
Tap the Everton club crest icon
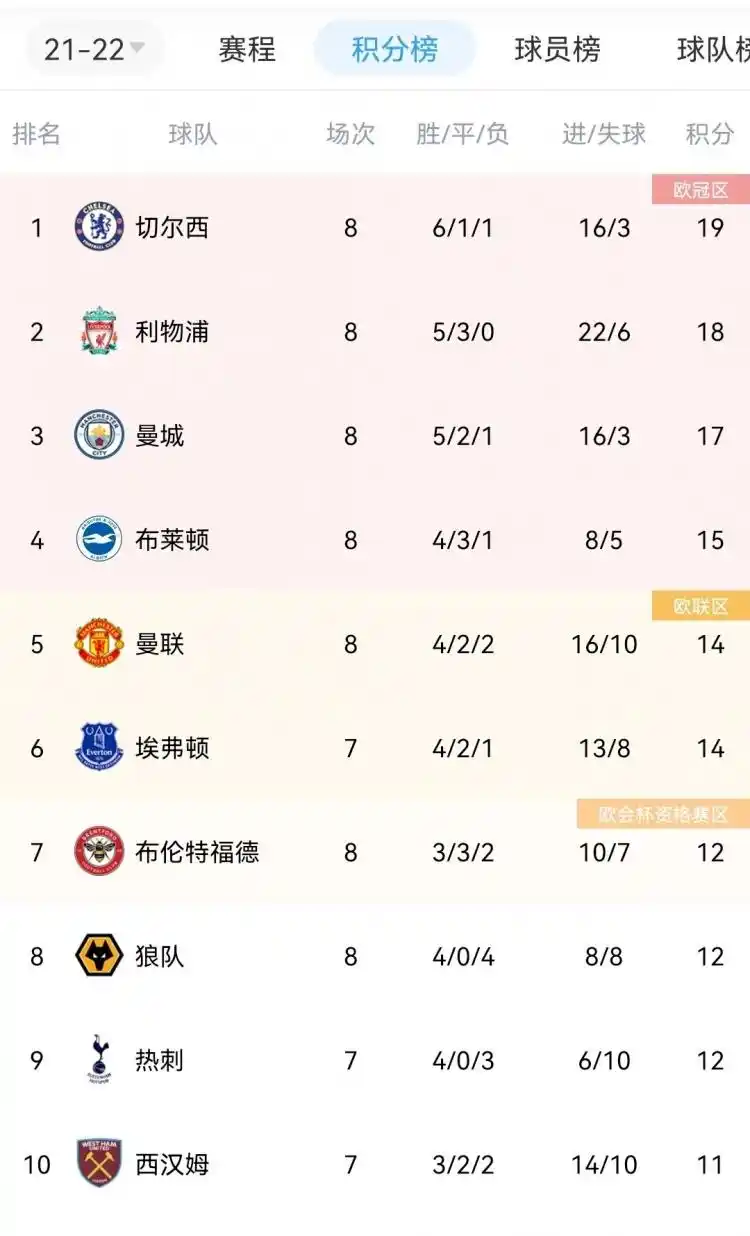(99, 748)
